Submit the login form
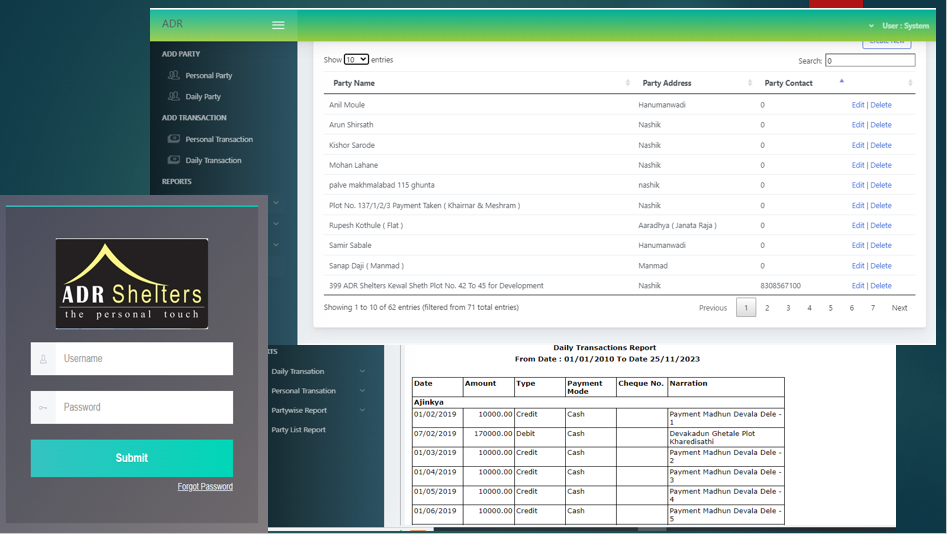Image resolution: width=947 pixels, height=534 pixels. coord(132,458)
